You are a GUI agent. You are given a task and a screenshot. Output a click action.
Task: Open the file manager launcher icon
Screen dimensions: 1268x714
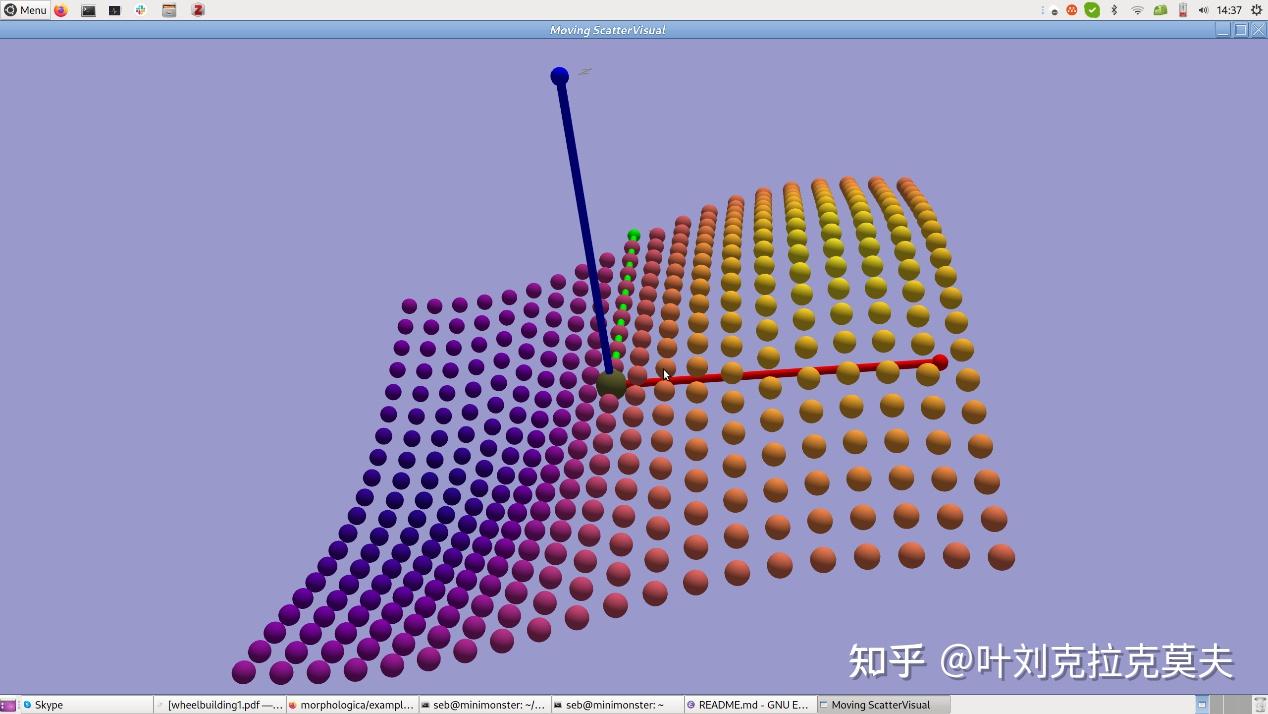pyautogui.click(x=169, y=10)
